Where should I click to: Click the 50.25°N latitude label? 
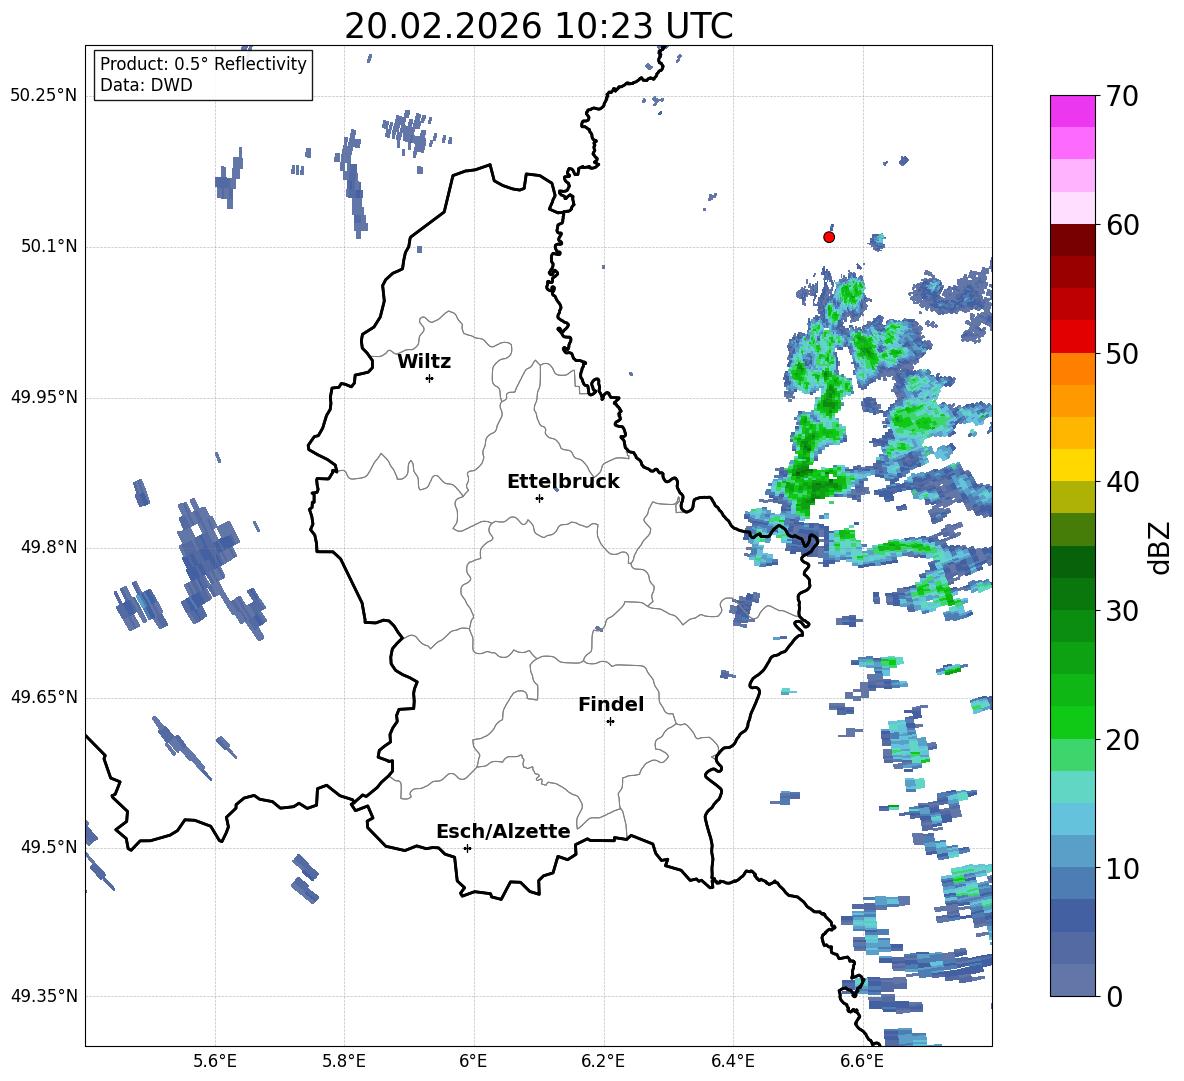click(44, 96)
